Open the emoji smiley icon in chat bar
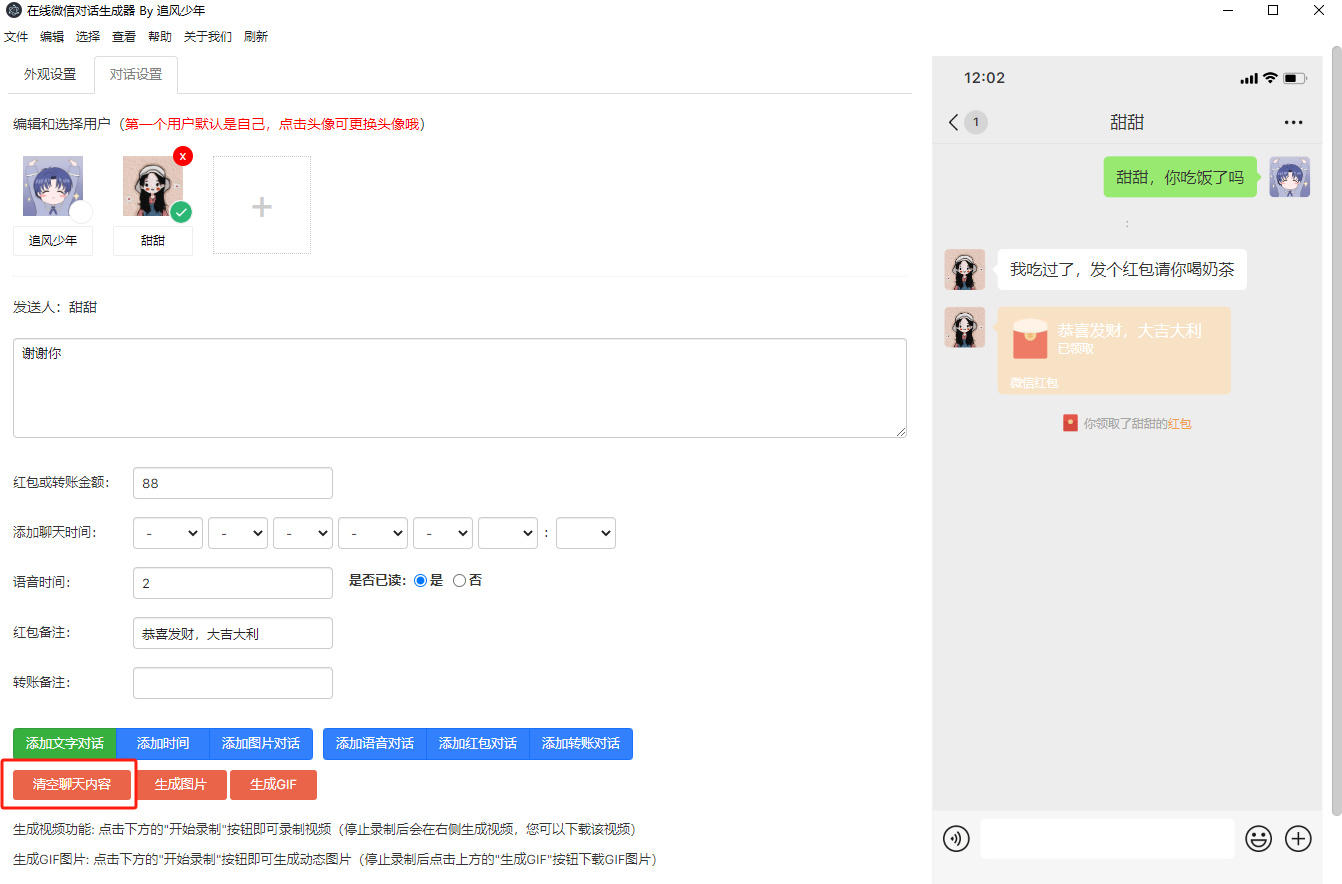The image size is (1342, 884). click(1258, 839)
